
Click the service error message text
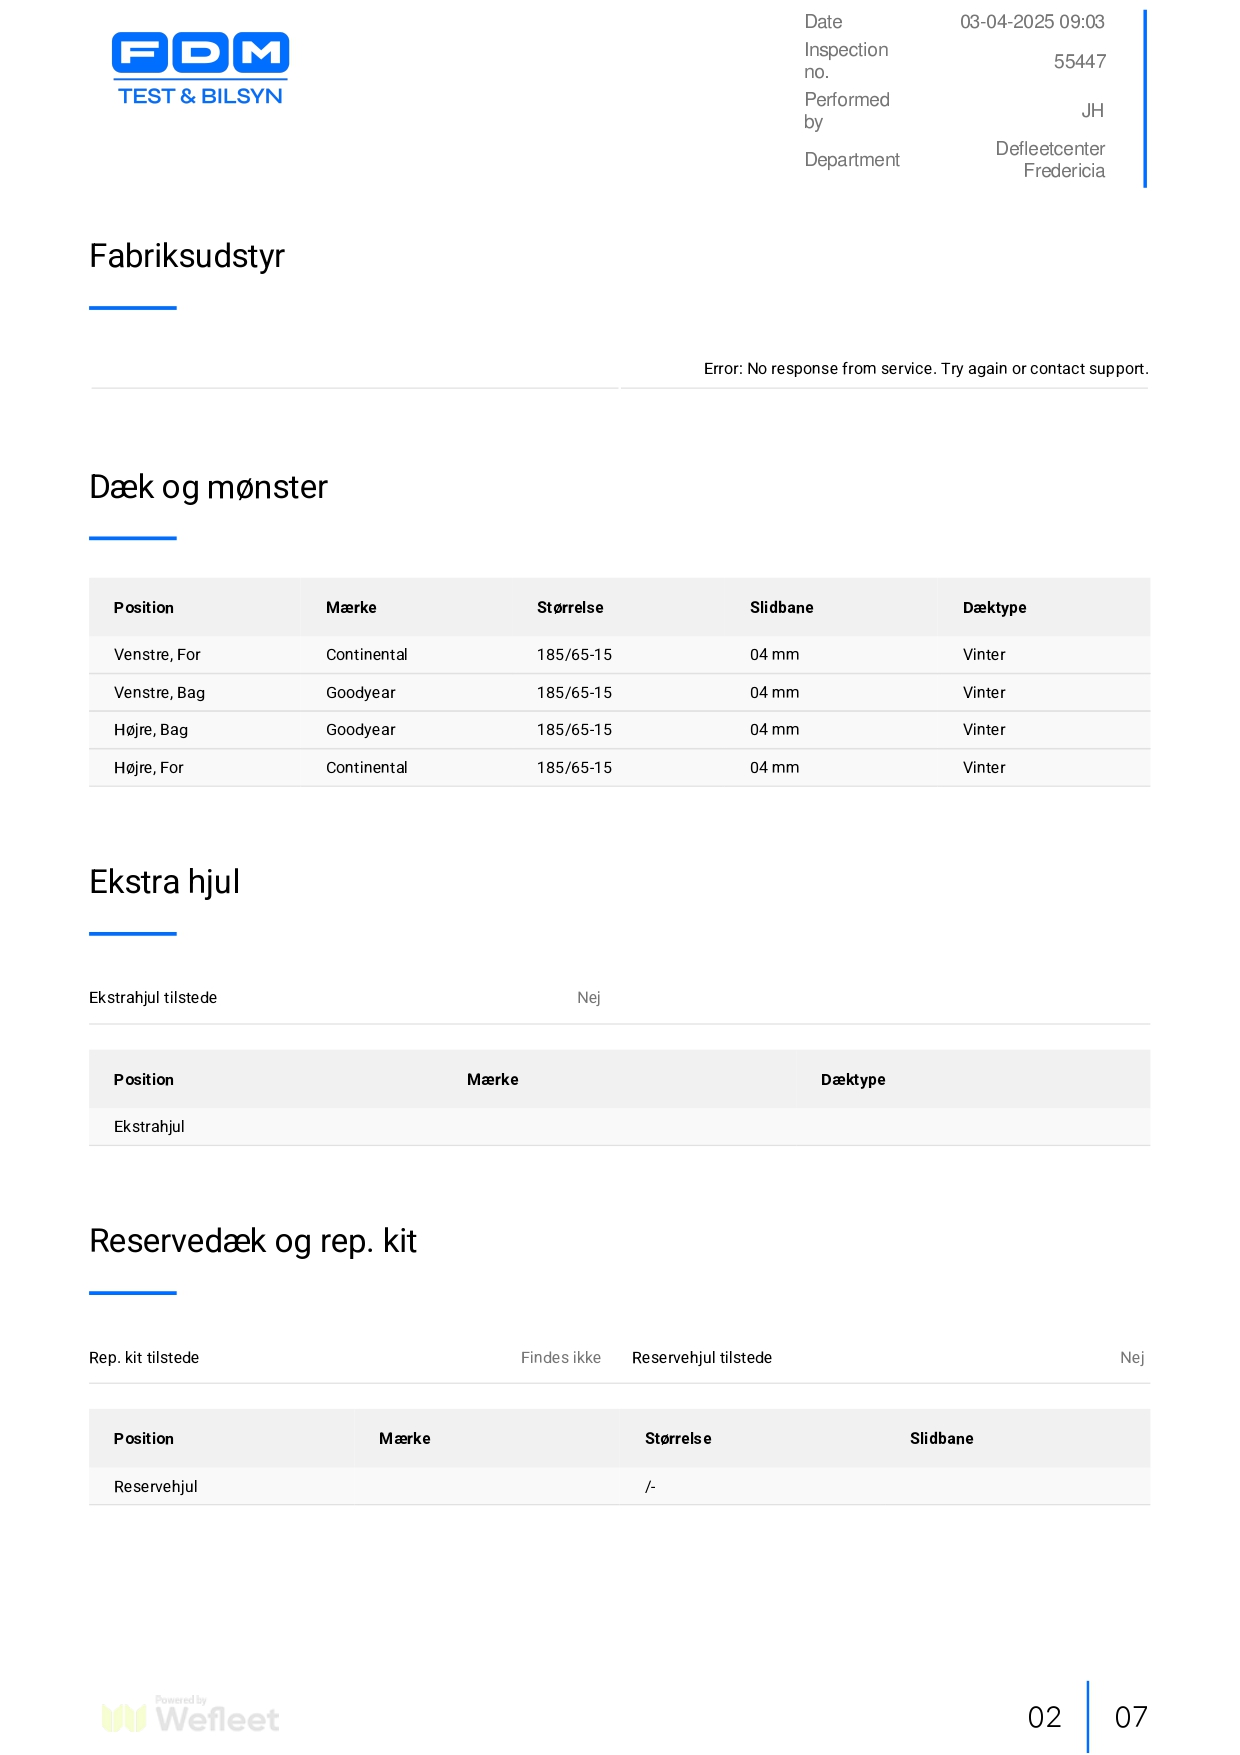coord(926,369)
